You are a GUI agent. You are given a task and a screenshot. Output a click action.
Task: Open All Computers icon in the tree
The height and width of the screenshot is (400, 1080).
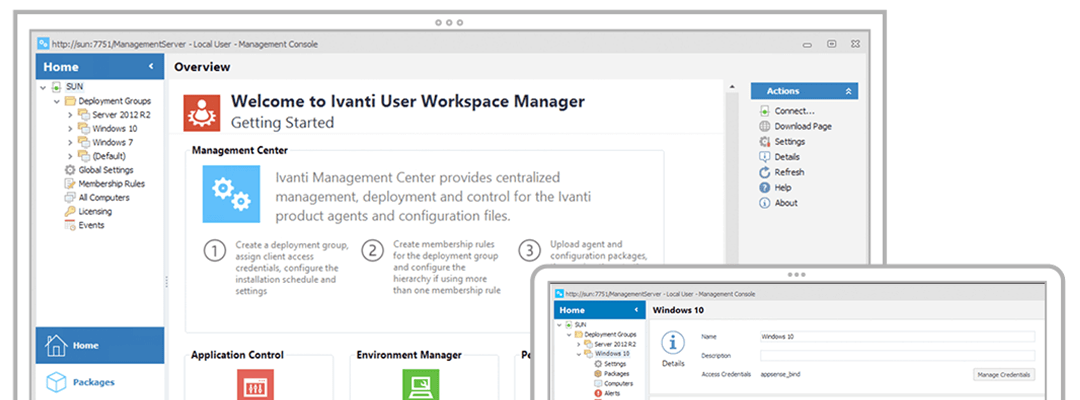pyautogui.click(x=70, y=198)
